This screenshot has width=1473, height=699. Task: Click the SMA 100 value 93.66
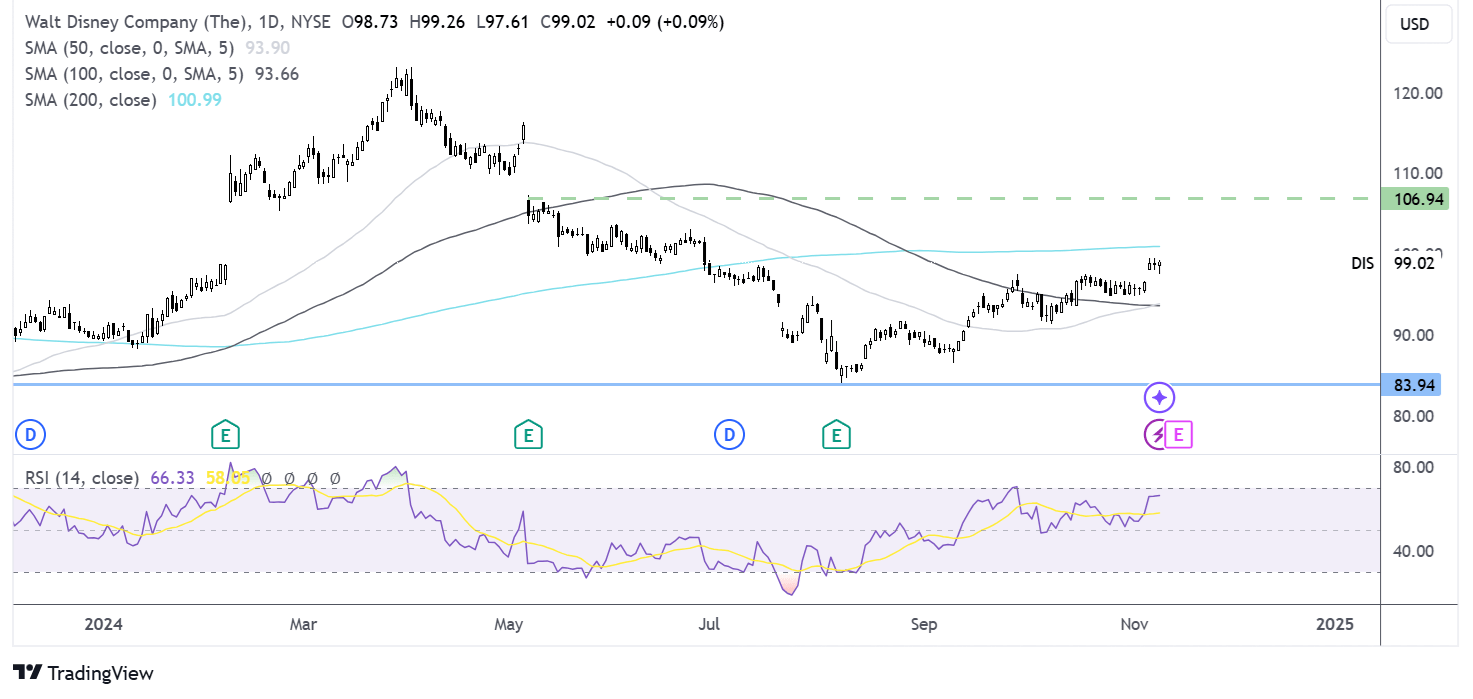point(277,74)
